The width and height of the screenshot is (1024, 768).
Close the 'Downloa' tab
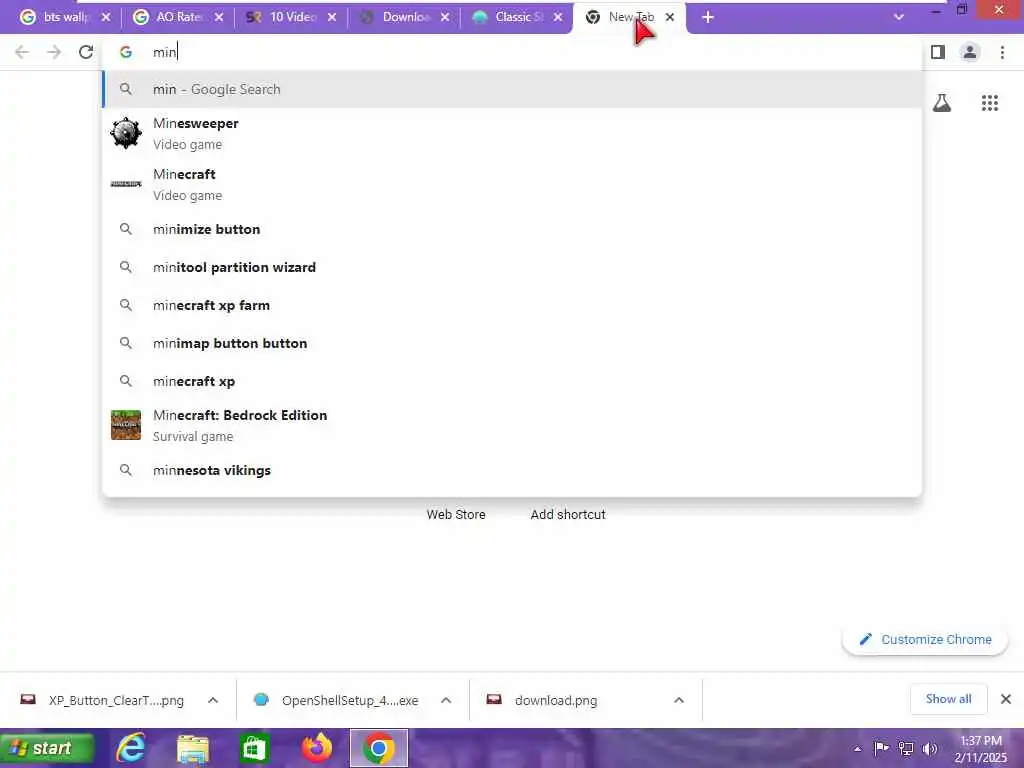445,18
